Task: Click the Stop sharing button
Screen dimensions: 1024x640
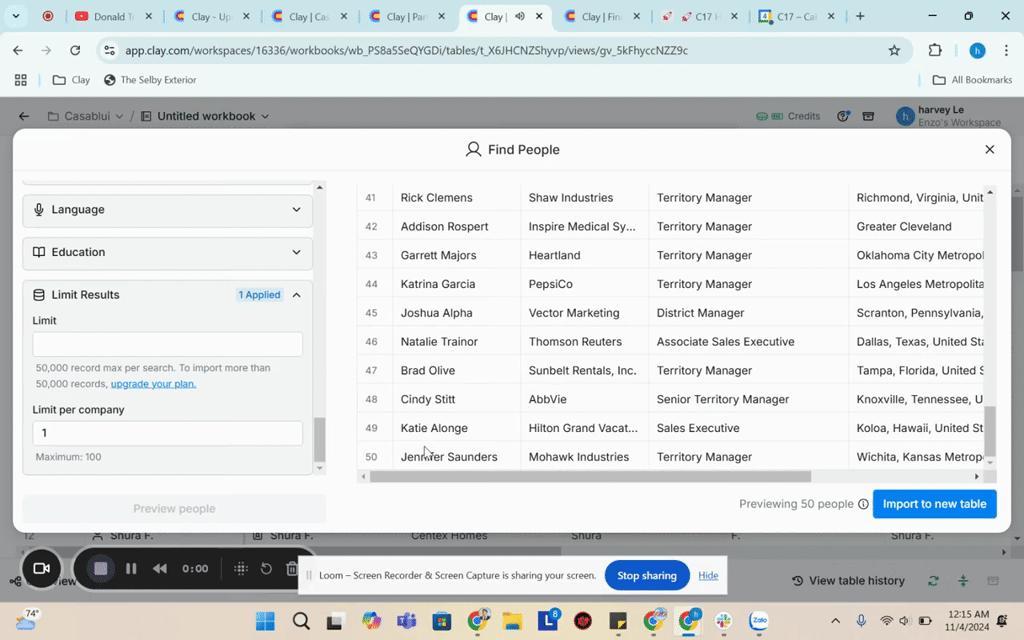Action: click(x=646, y=575)
